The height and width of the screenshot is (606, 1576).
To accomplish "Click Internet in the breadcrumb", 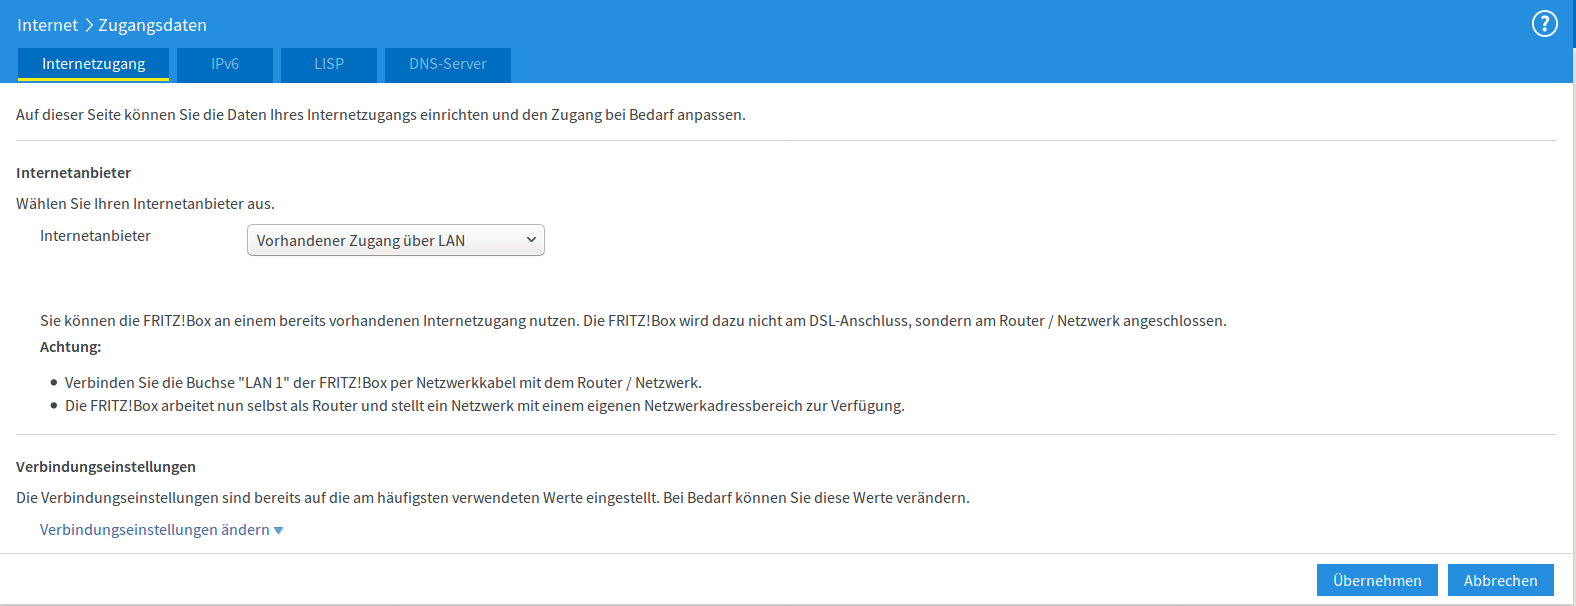I will pos(47,25).
